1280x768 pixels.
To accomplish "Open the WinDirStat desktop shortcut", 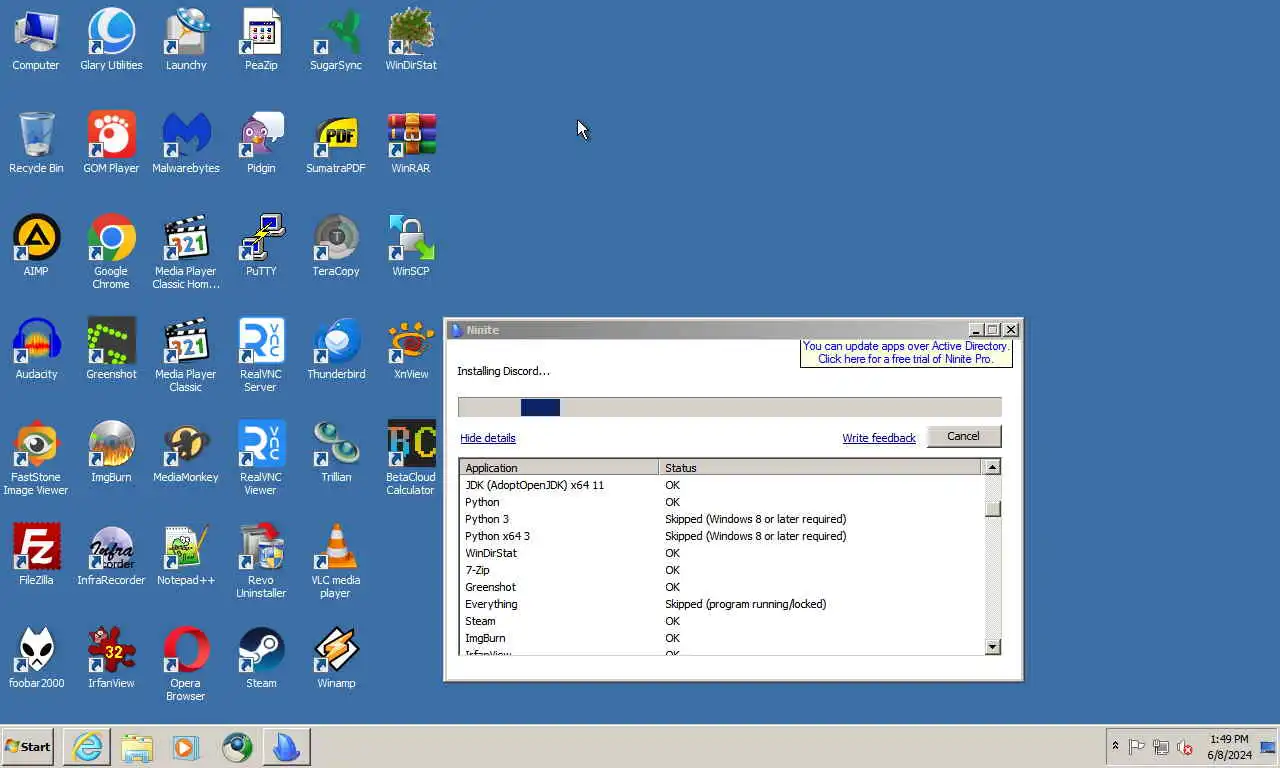I will point(411,40).
